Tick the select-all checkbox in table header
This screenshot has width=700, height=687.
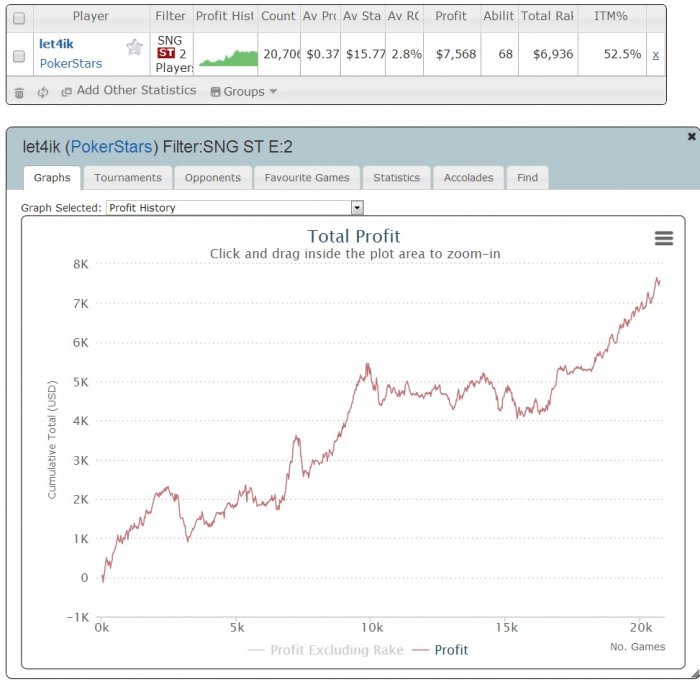19,17
